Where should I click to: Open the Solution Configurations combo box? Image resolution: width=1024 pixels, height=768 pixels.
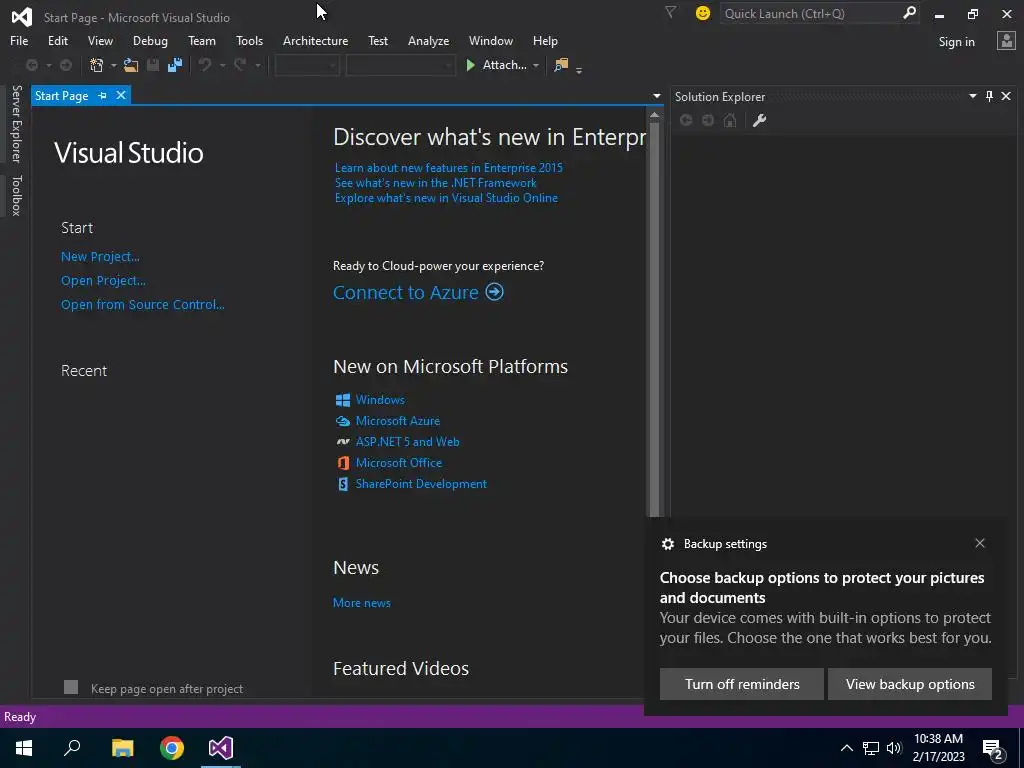pos(307,65)
